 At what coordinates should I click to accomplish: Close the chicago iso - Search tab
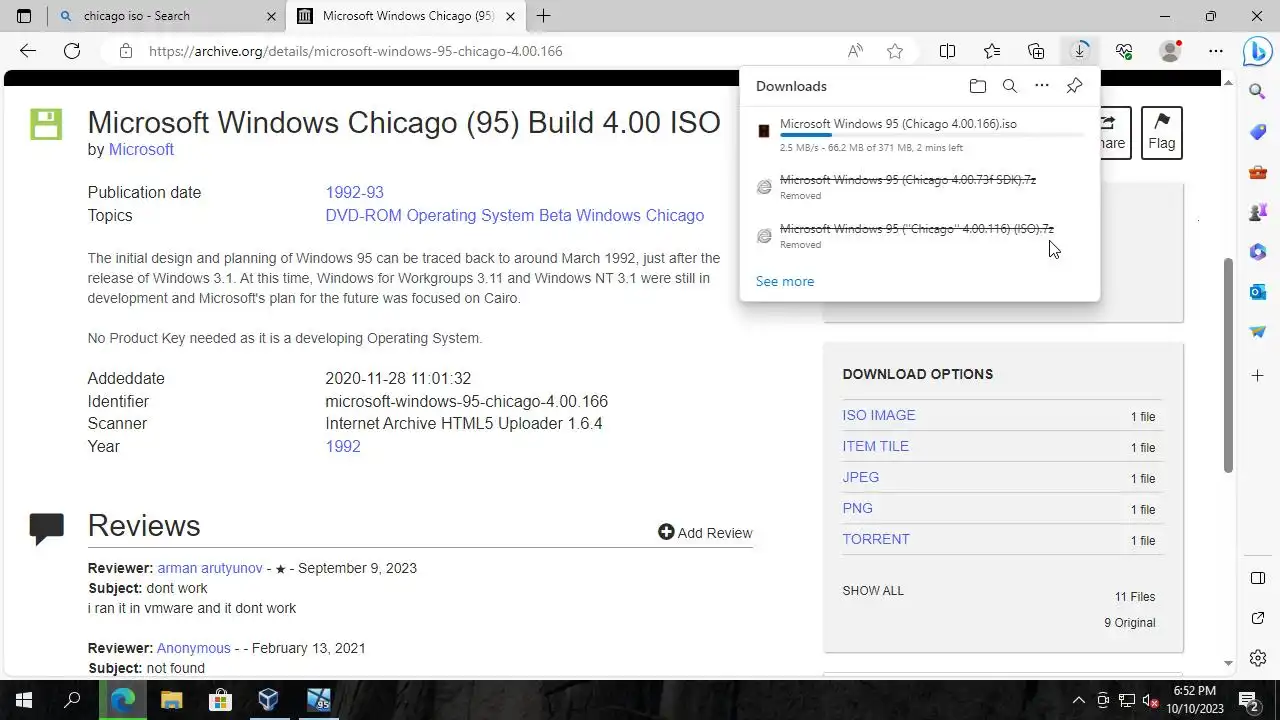(271, 16)
